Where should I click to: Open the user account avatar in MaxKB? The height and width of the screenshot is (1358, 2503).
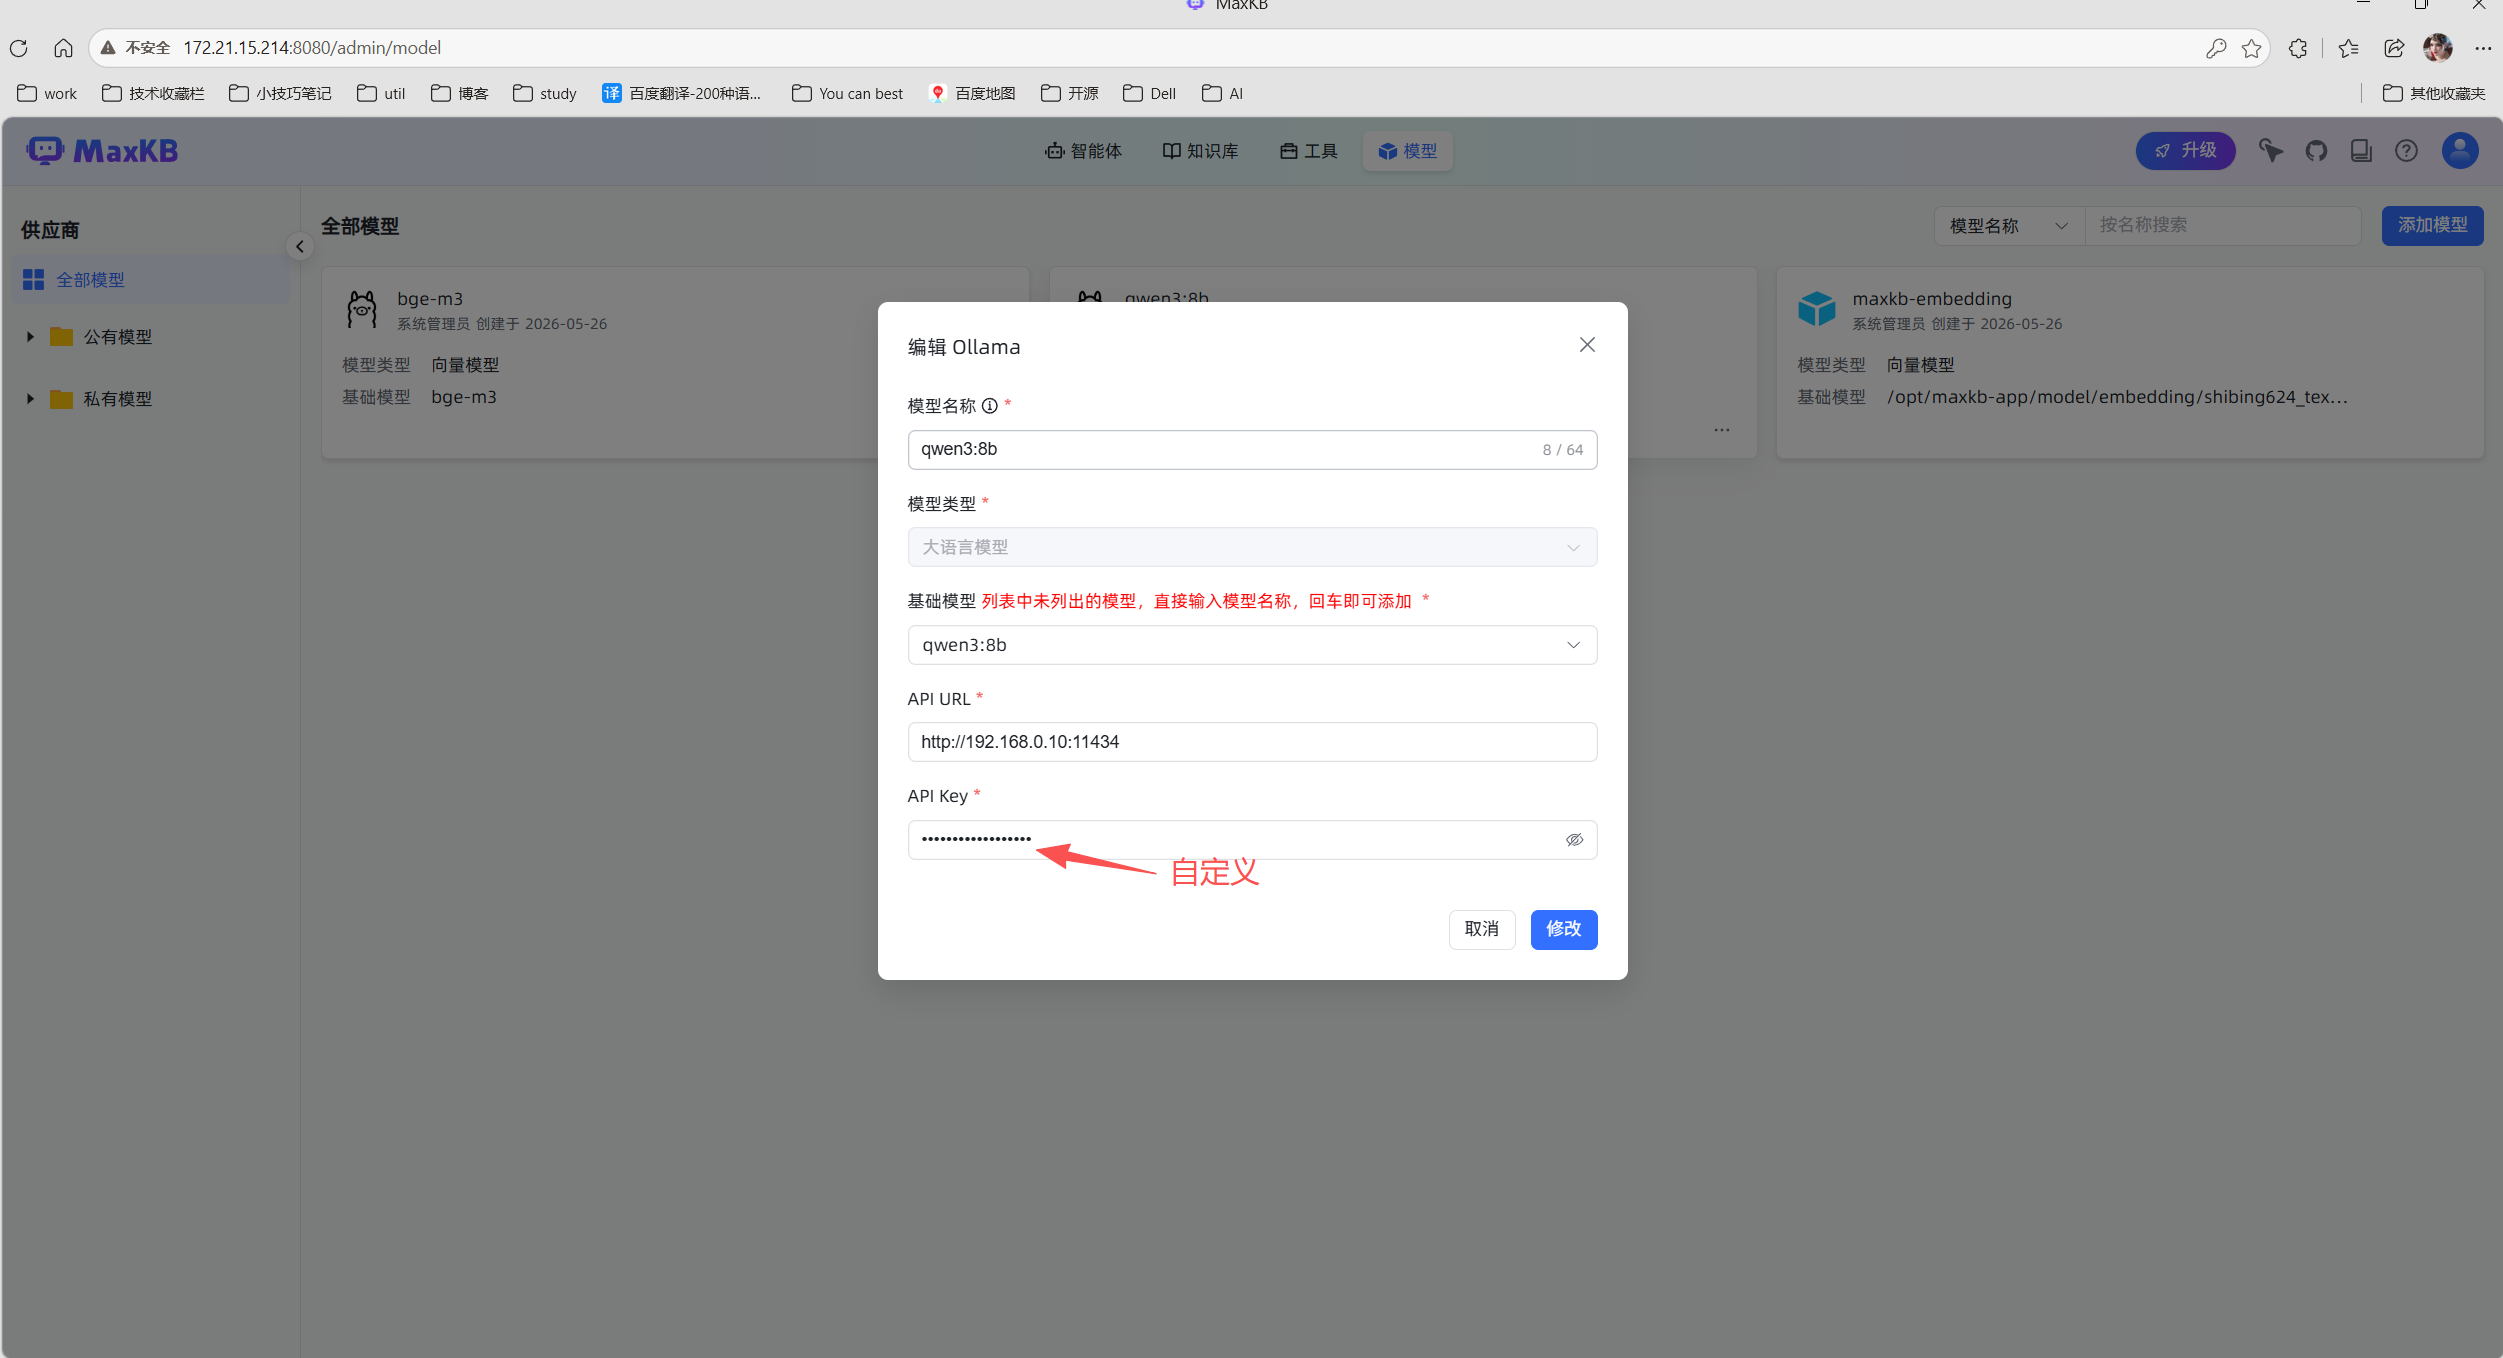coord(2460,151)
